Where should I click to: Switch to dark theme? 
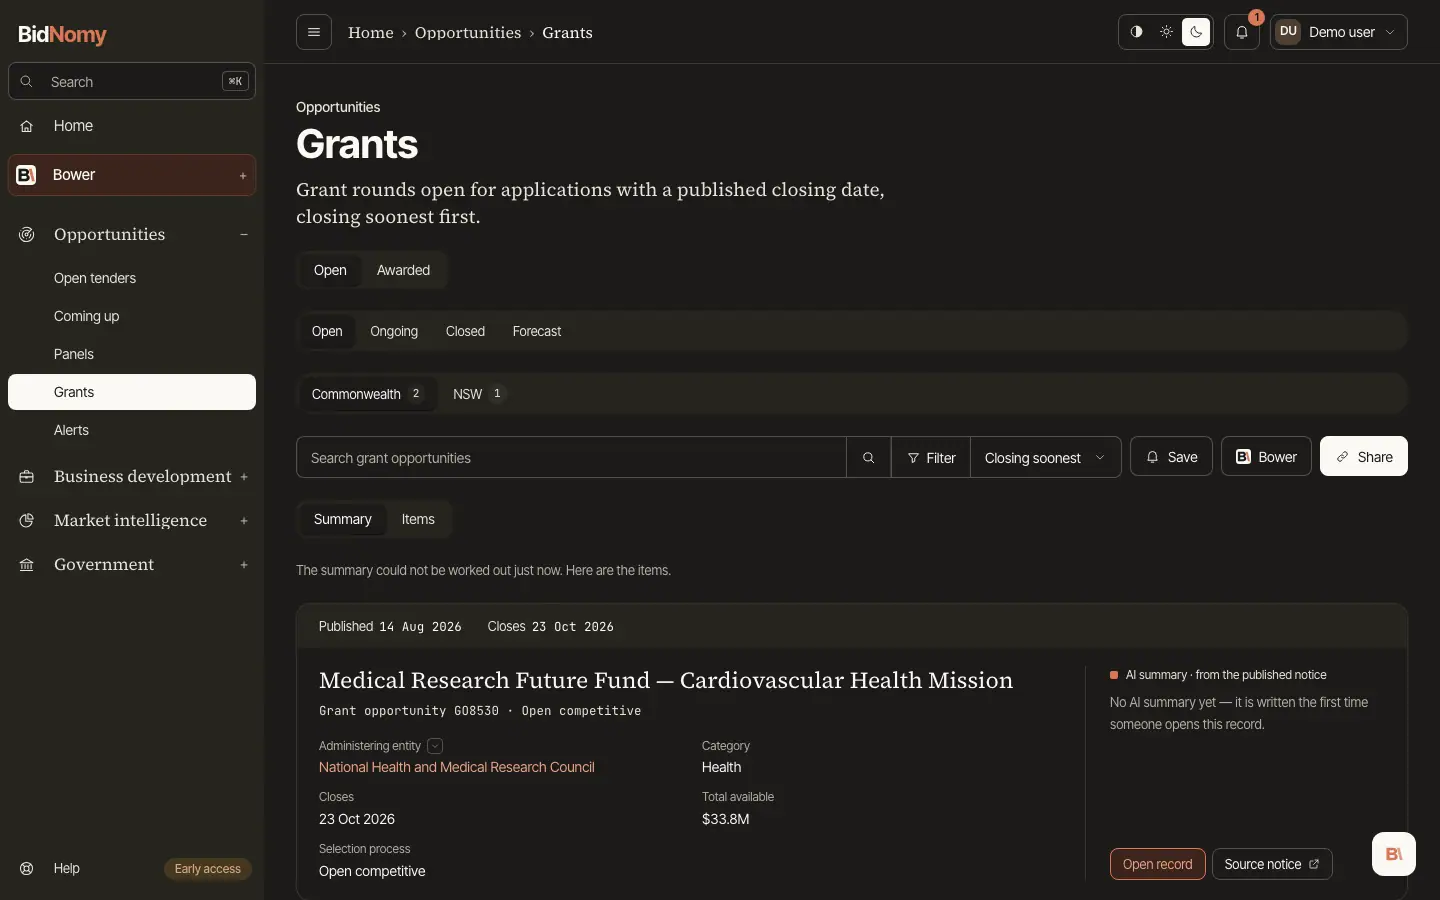click(x=1196, y=32)
